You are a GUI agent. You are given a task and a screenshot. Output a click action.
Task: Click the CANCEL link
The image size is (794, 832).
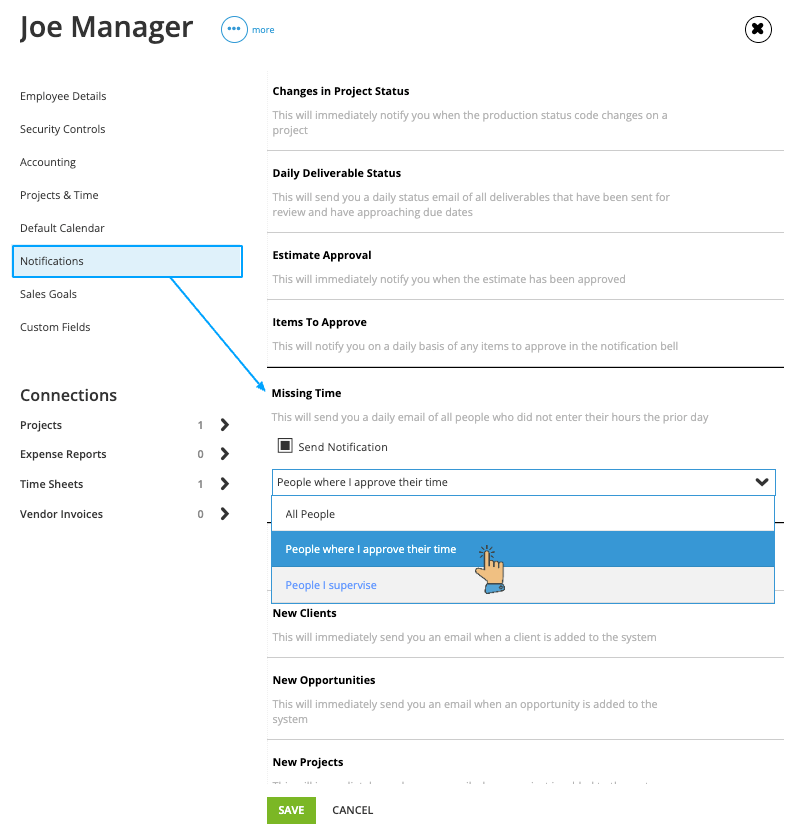pos(352,810)
